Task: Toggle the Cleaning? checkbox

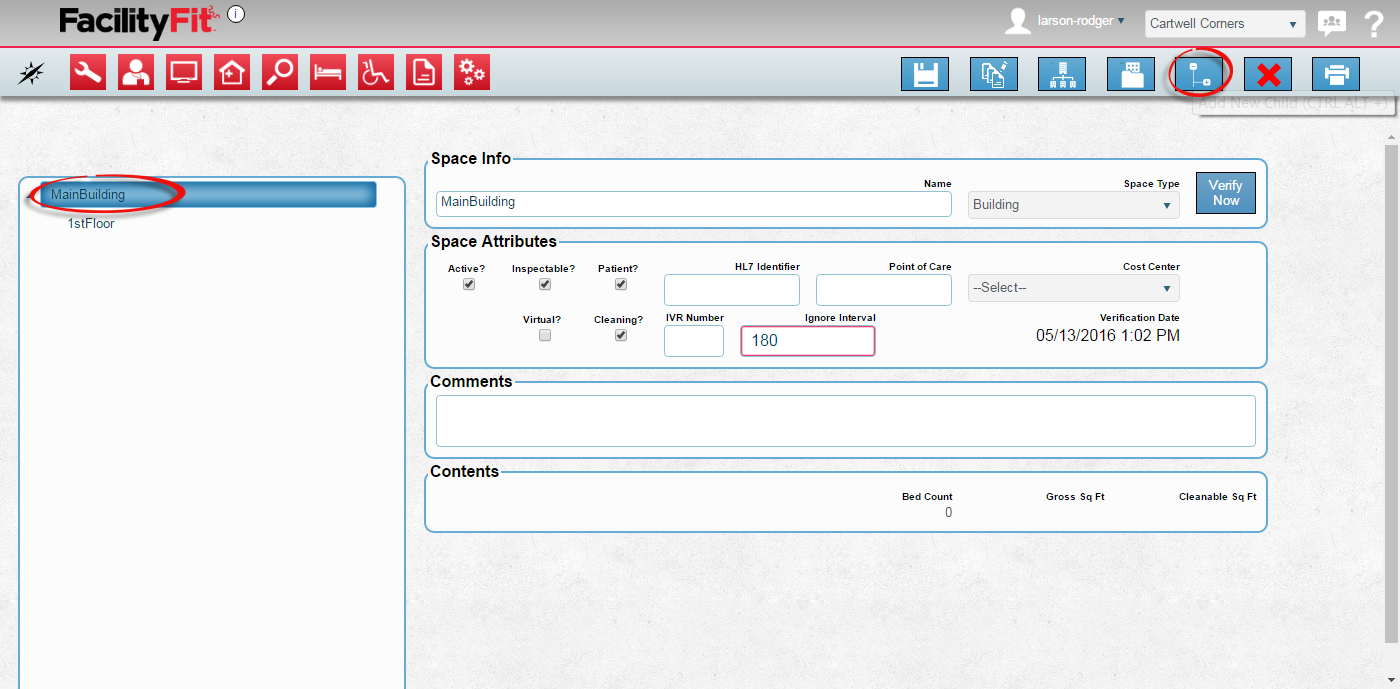Action: (621, 336)
